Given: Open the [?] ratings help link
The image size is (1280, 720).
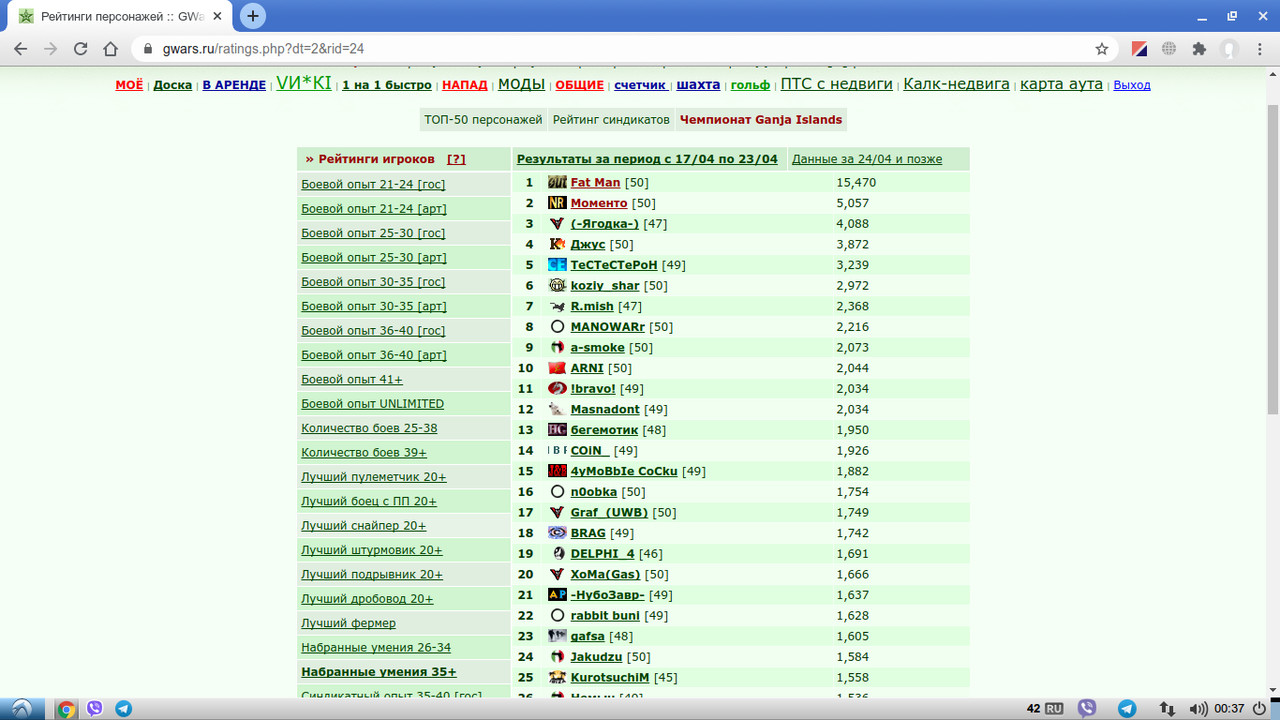Looking at the screenshot, I should [x=456, y=159].
